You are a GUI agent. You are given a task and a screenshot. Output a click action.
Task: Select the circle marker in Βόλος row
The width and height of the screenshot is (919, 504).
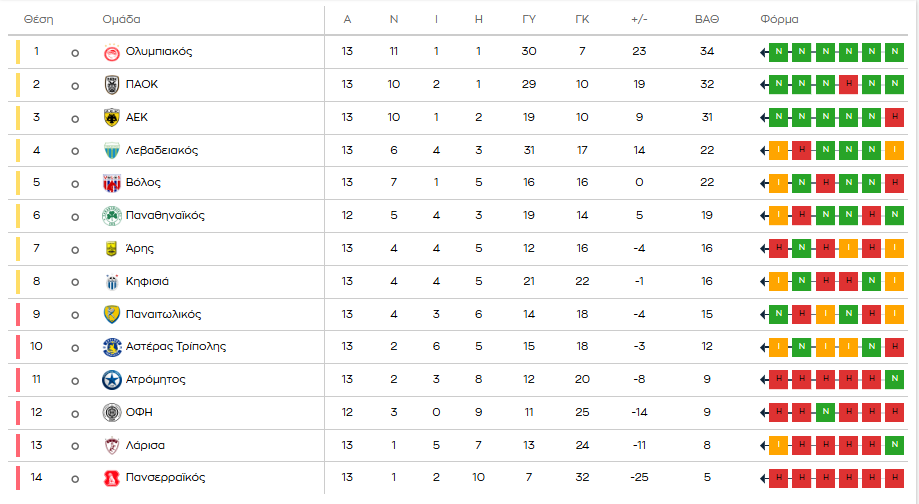coord(75,184)
